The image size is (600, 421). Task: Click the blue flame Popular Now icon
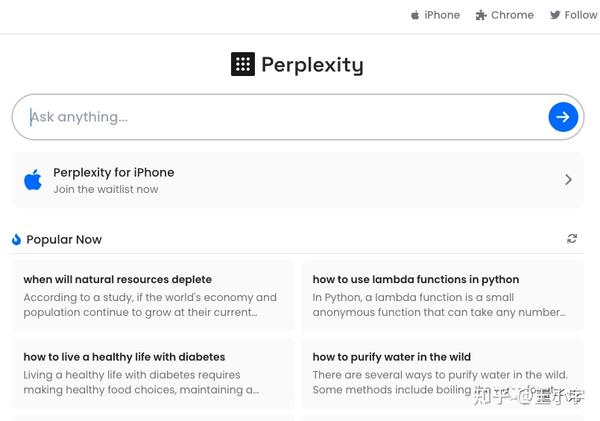coord(16,240)
